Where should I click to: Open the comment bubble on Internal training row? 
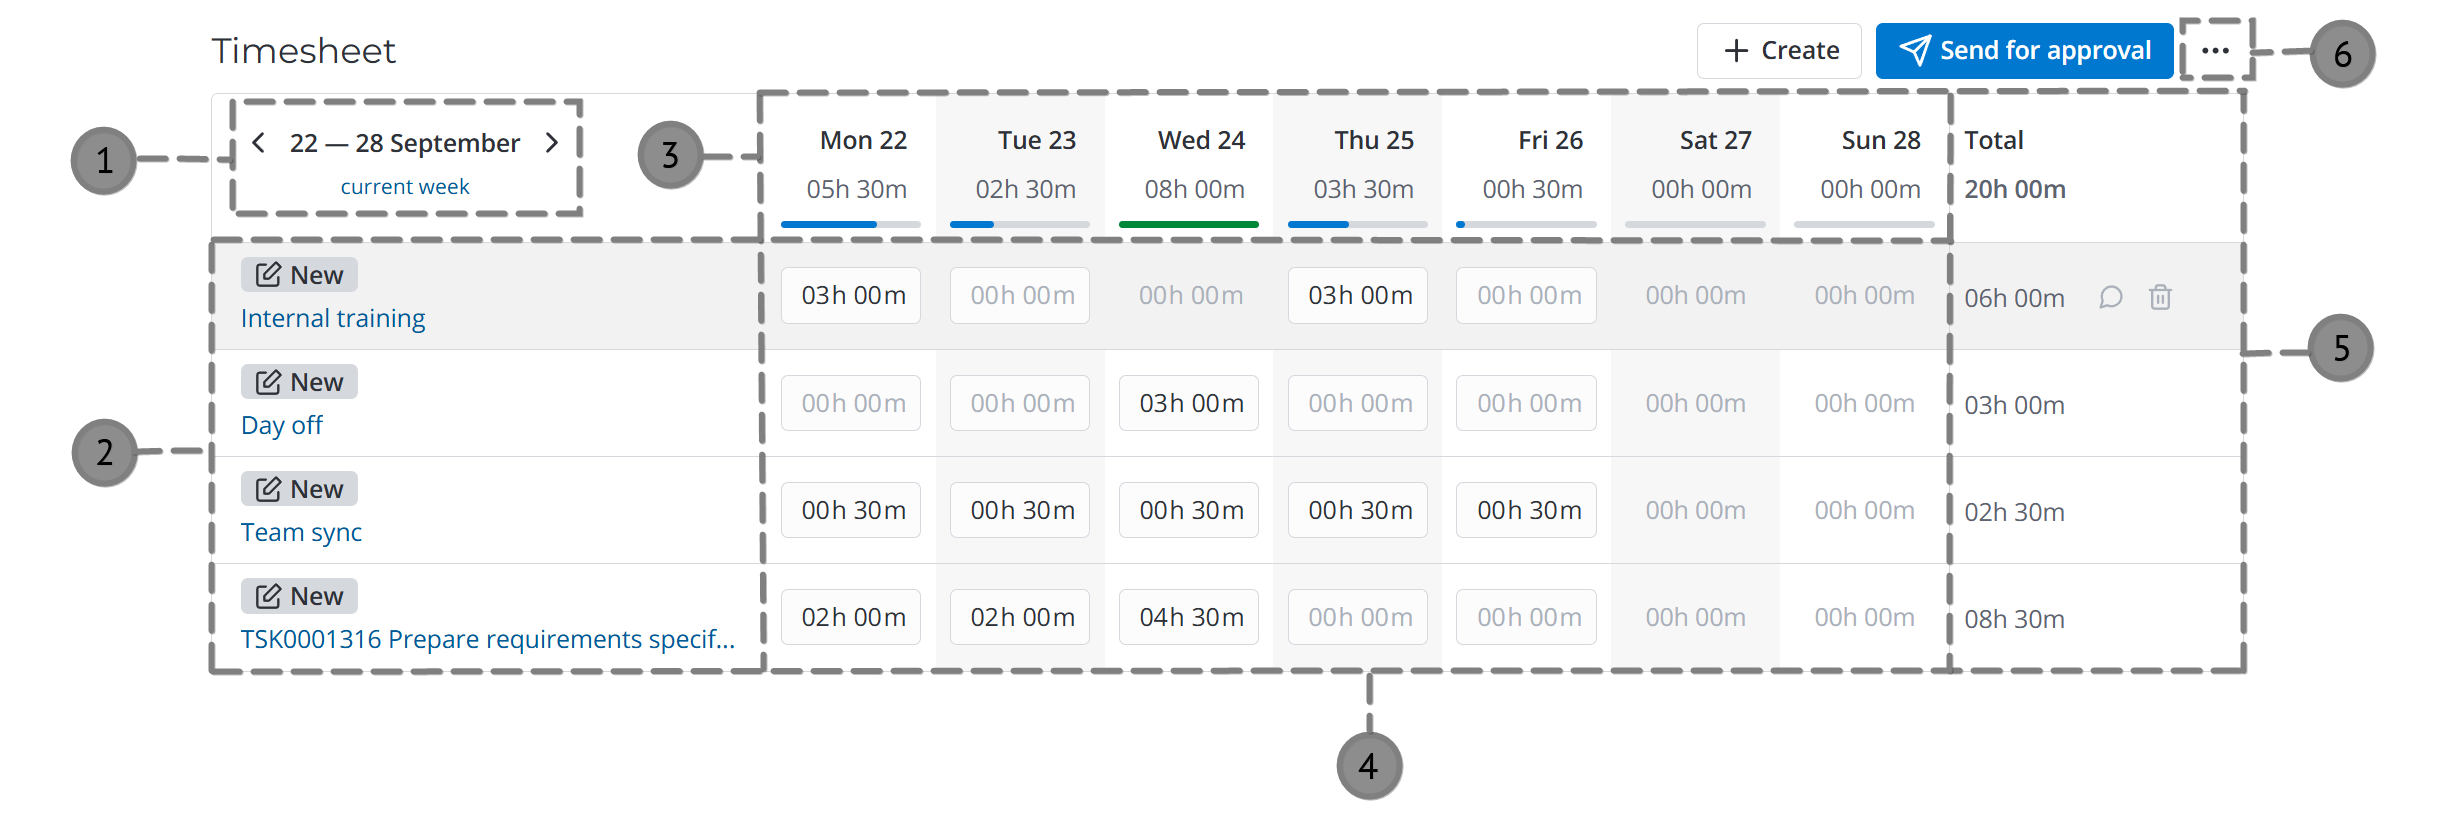[2110, 297]
